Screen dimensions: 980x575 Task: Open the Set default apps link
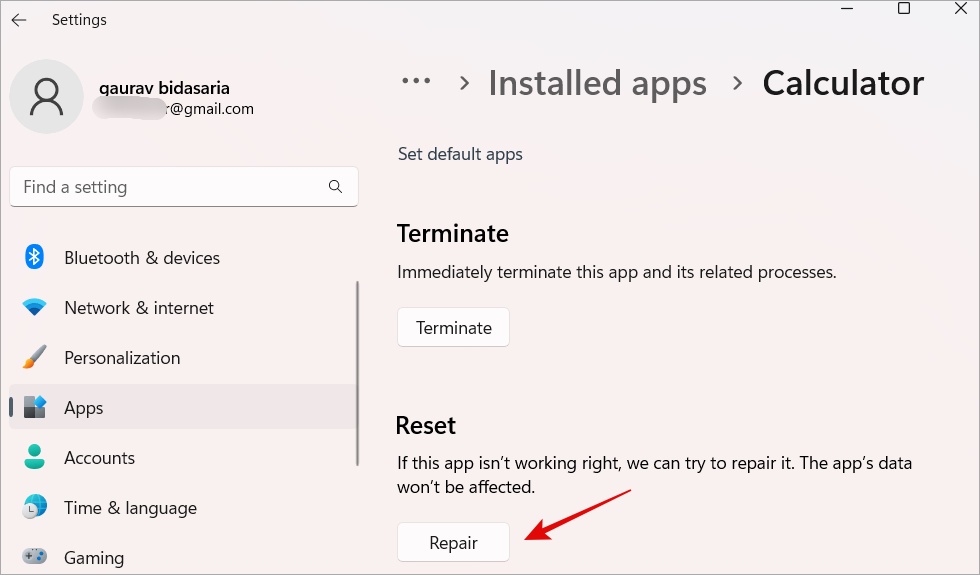tap(460, 154)
